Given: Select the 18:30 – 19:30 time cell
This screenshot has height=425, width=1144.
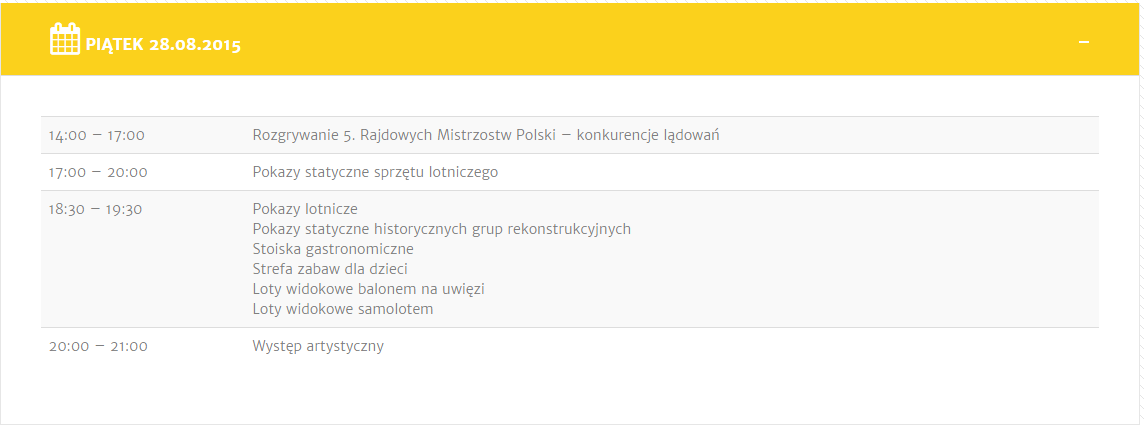Looking at the screenshot, I should [96, 210].
